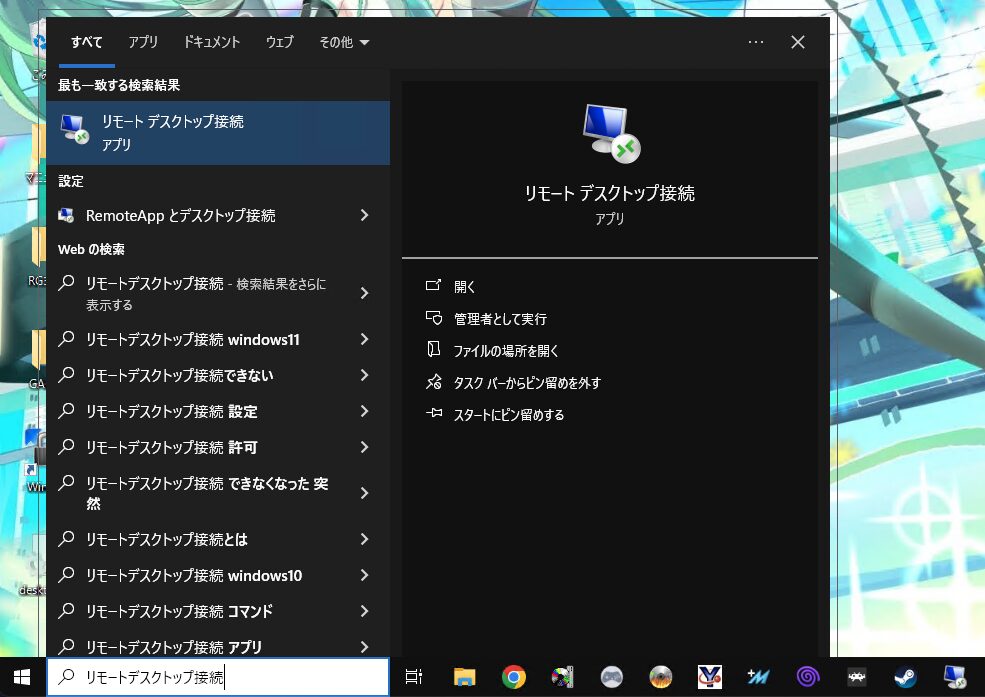Switch to the アプリ search tab
Viewport: 985px width, 697px height.
(x=143, y=42)
